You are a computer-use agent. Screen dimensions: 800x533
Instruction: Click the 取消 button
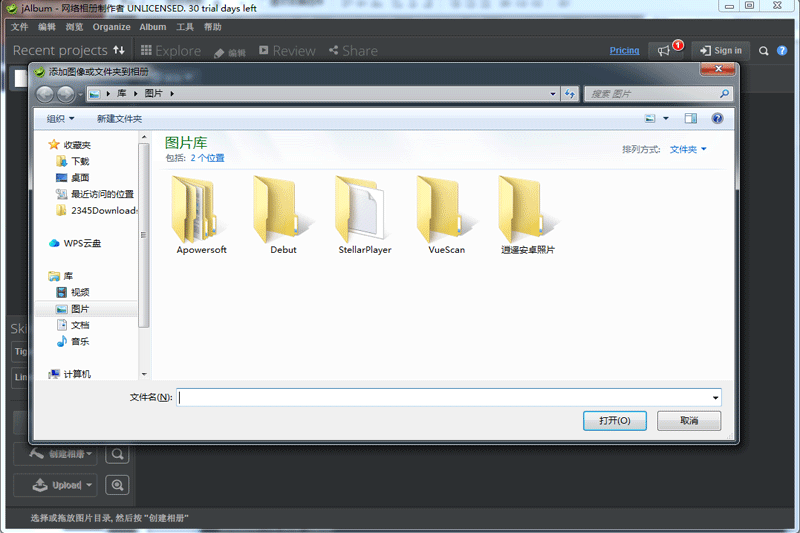pos(689,421)
